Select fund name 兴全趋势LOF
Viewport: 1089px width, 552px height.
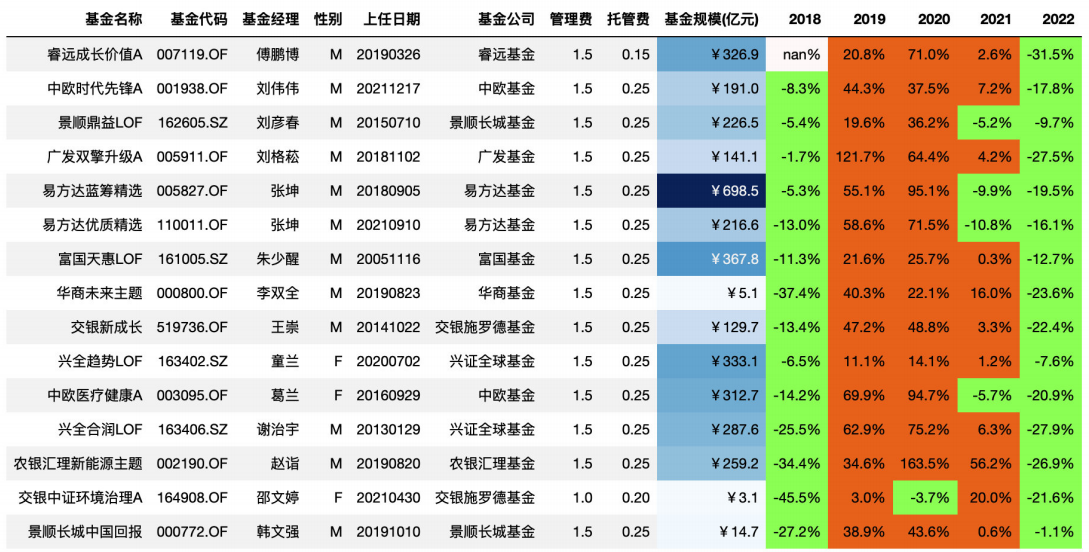(101, 361)
